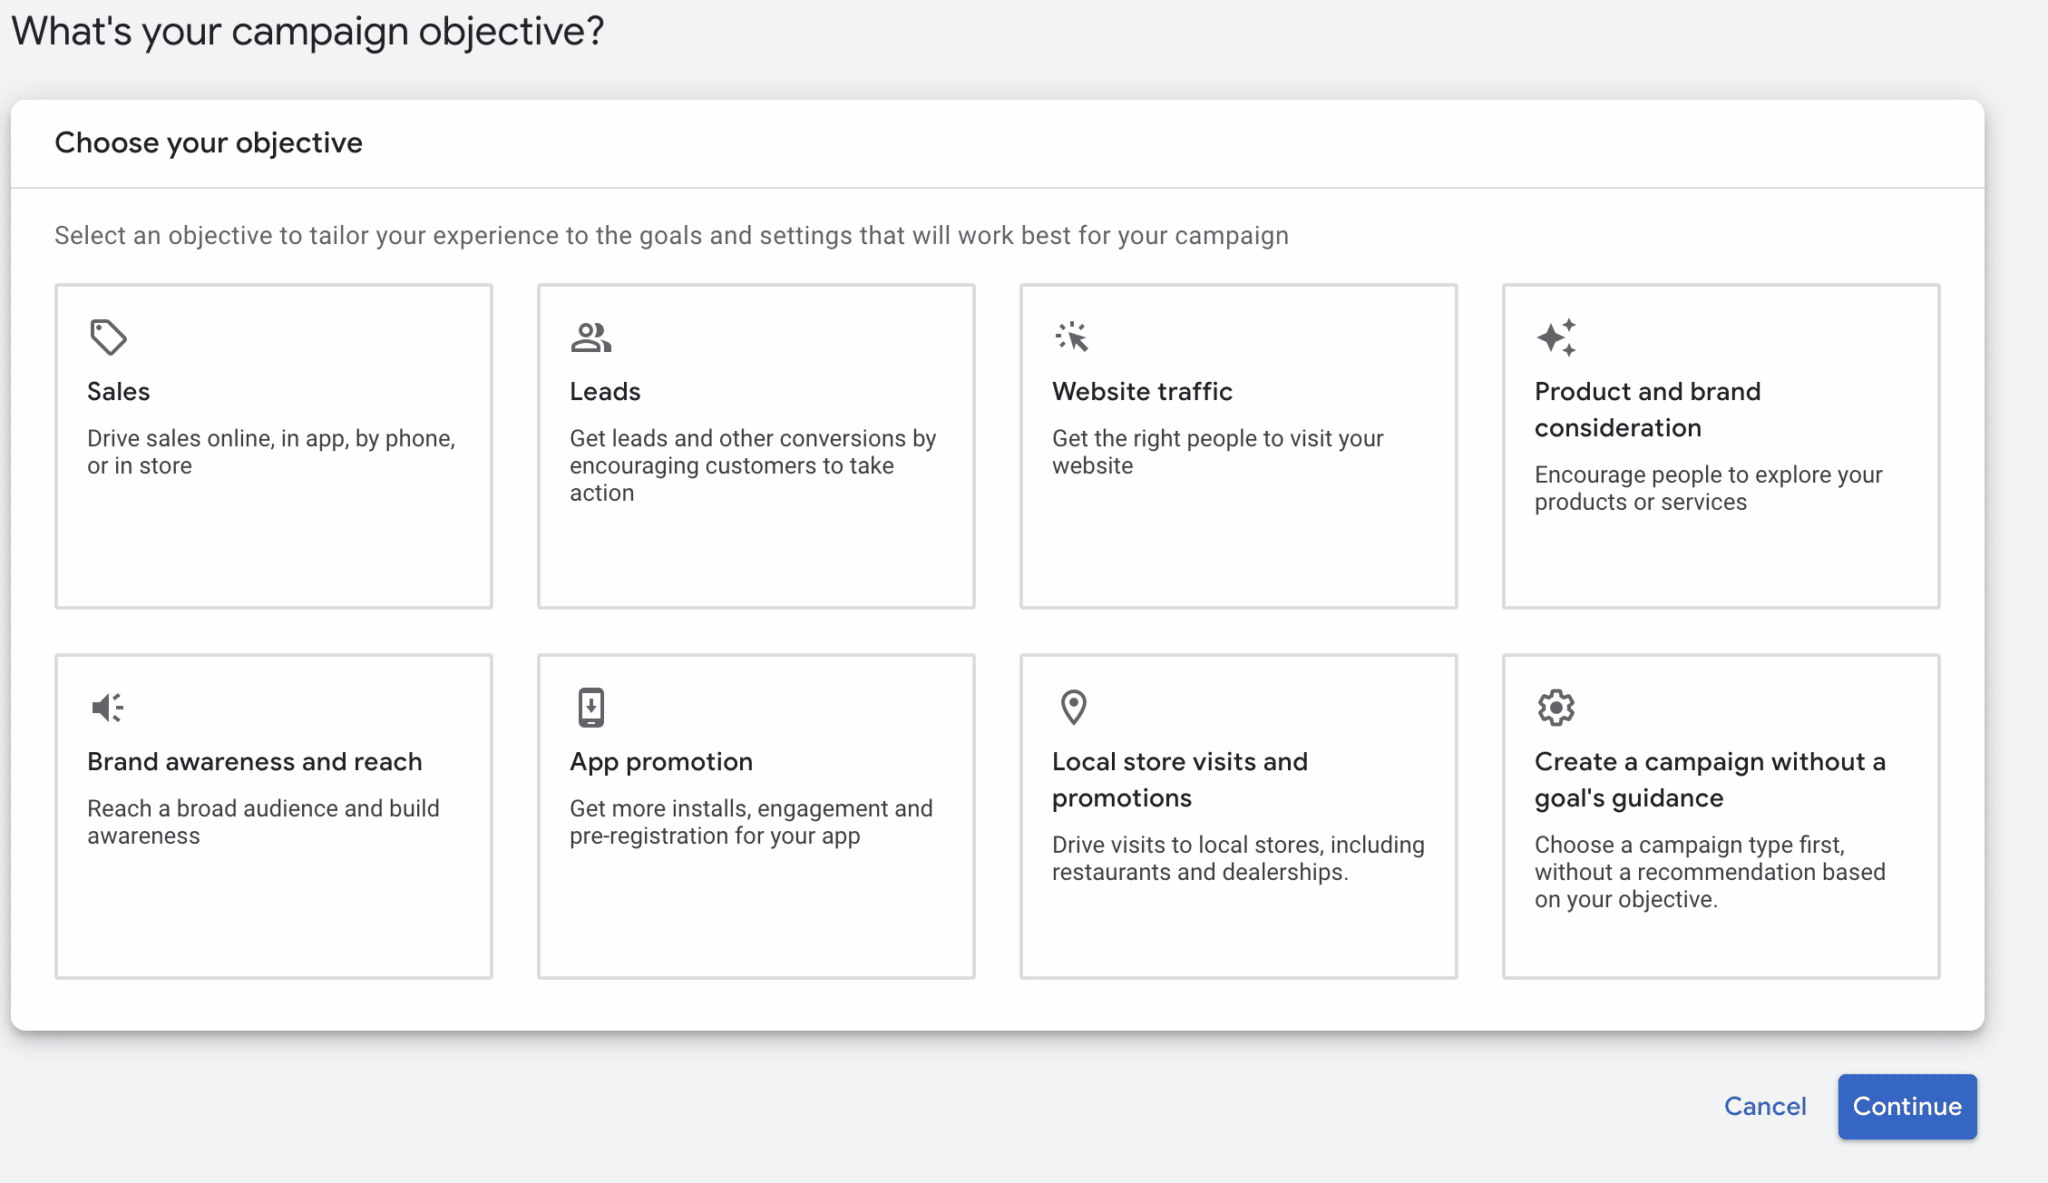This screenshot has width=2048, height=1183.
Task: Click 'Get more installs, engagement' description
Action: pyautogui.click(x=751, y=821)
